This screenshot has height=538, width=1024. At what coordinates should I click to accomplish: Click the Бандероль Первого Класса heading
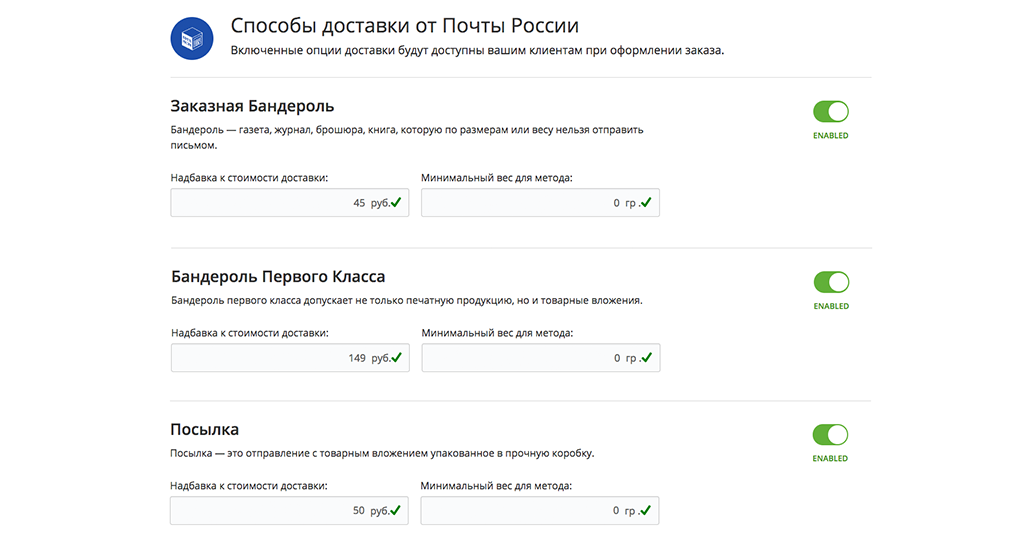278,277
